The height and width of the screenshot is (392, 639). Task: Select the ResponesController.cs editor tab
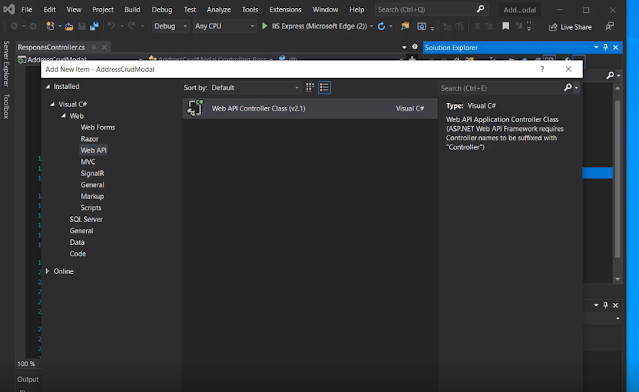pos(51,47)
